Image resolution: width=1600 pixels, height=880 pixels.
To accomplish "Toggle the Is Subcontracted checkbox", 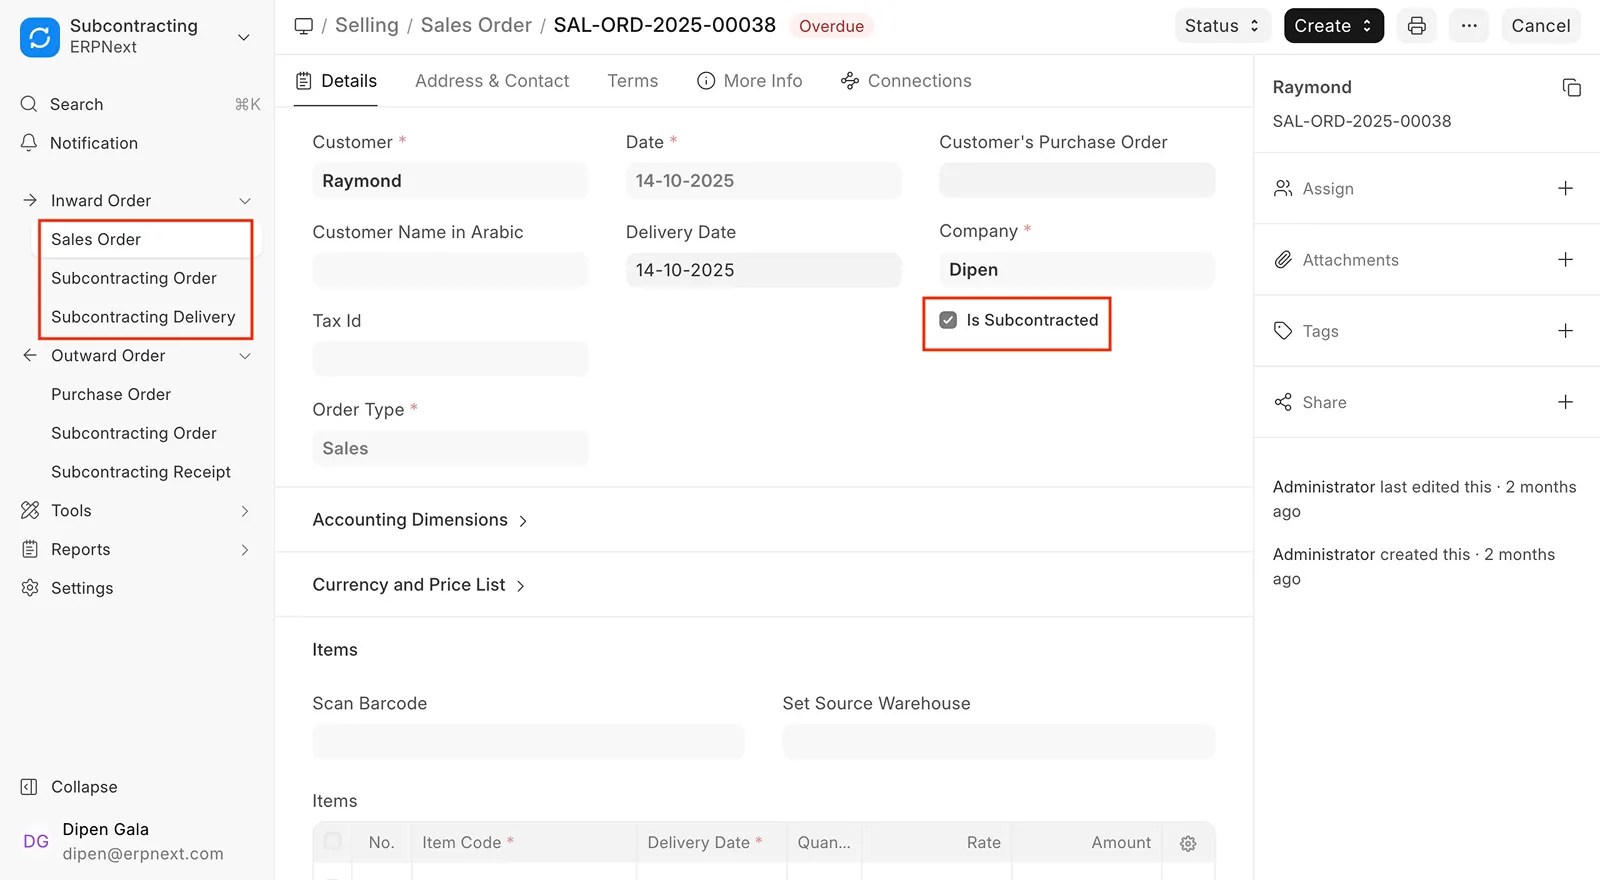I will coord(948,320).
